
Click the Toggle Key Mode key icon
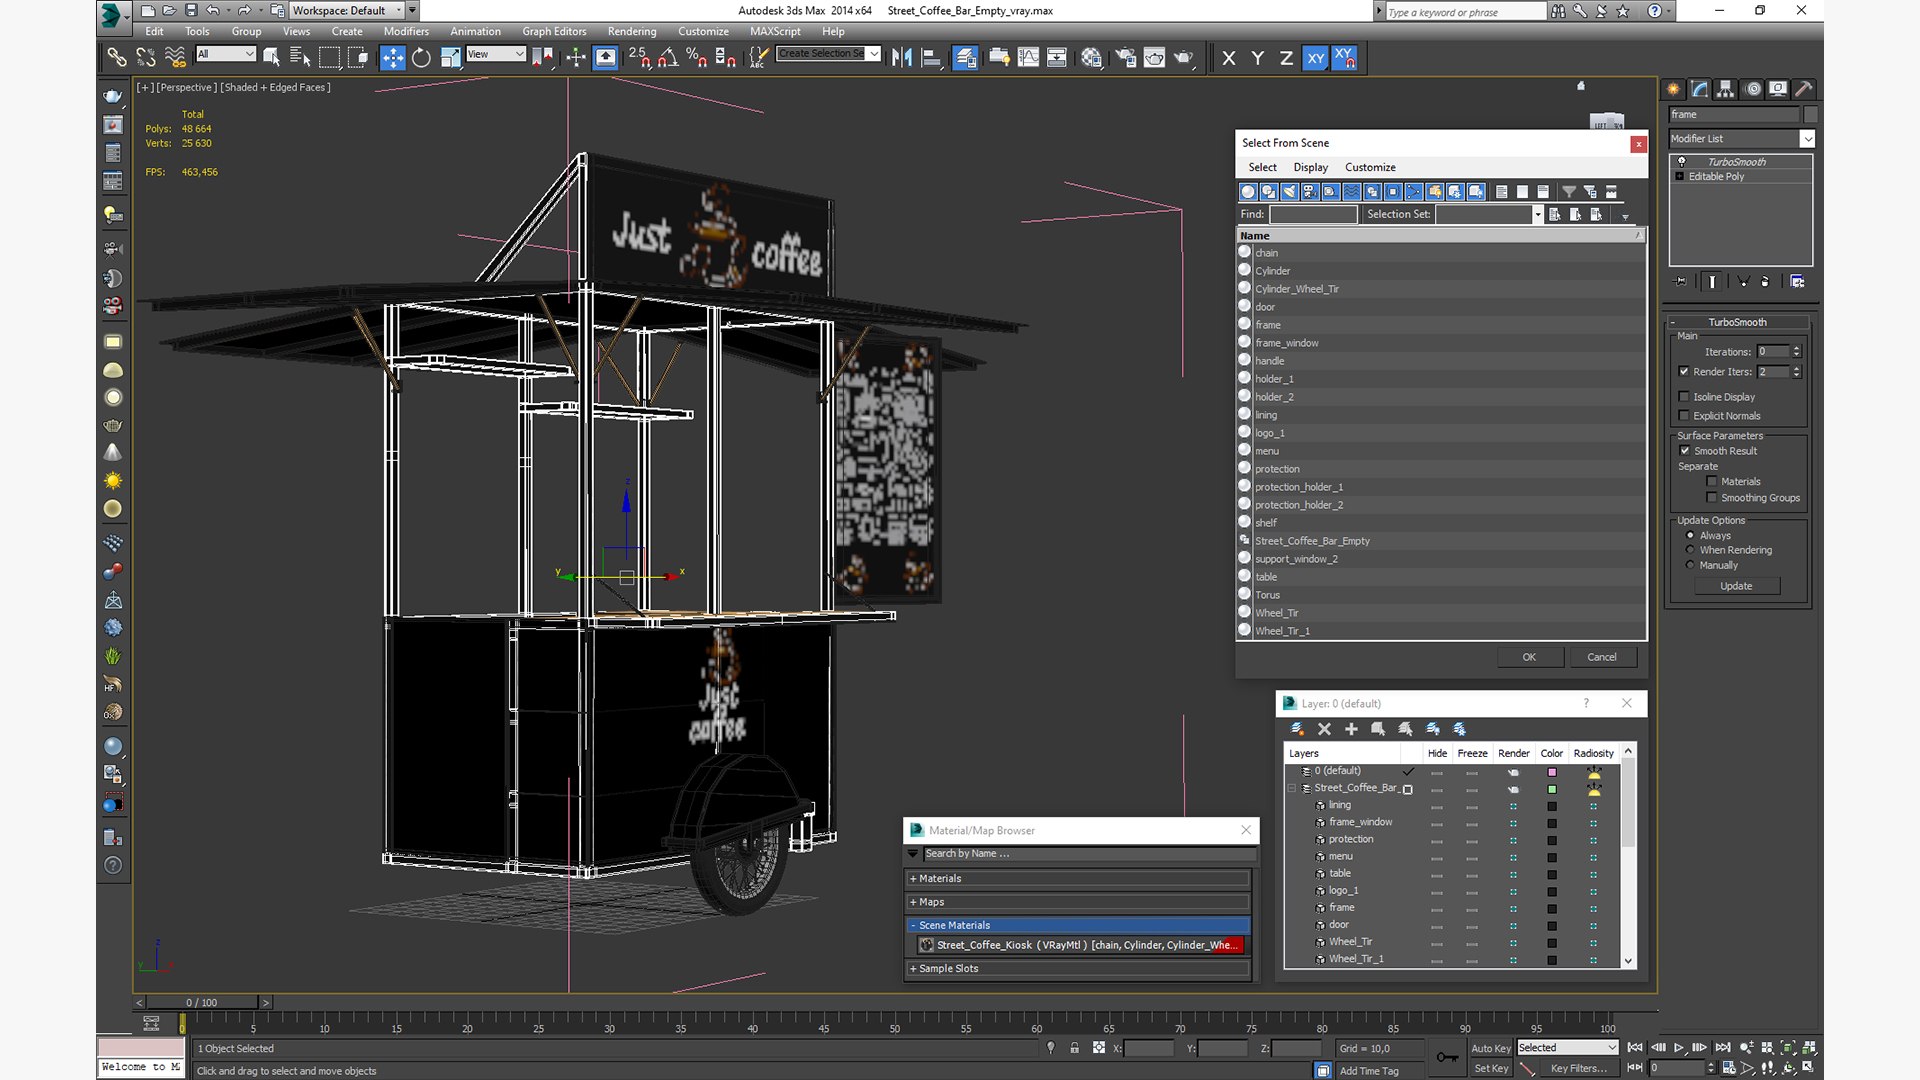(1447, 1057)
